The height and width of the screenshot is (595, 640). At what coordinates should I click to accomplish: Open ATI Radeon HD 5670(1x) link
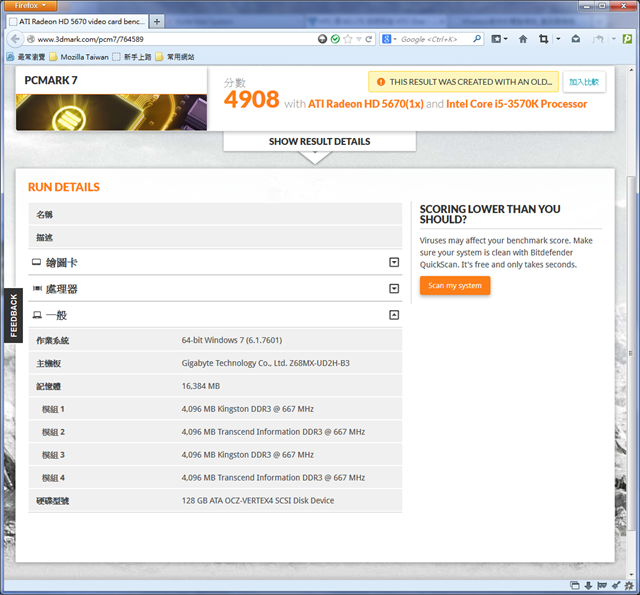coord(365,104)
